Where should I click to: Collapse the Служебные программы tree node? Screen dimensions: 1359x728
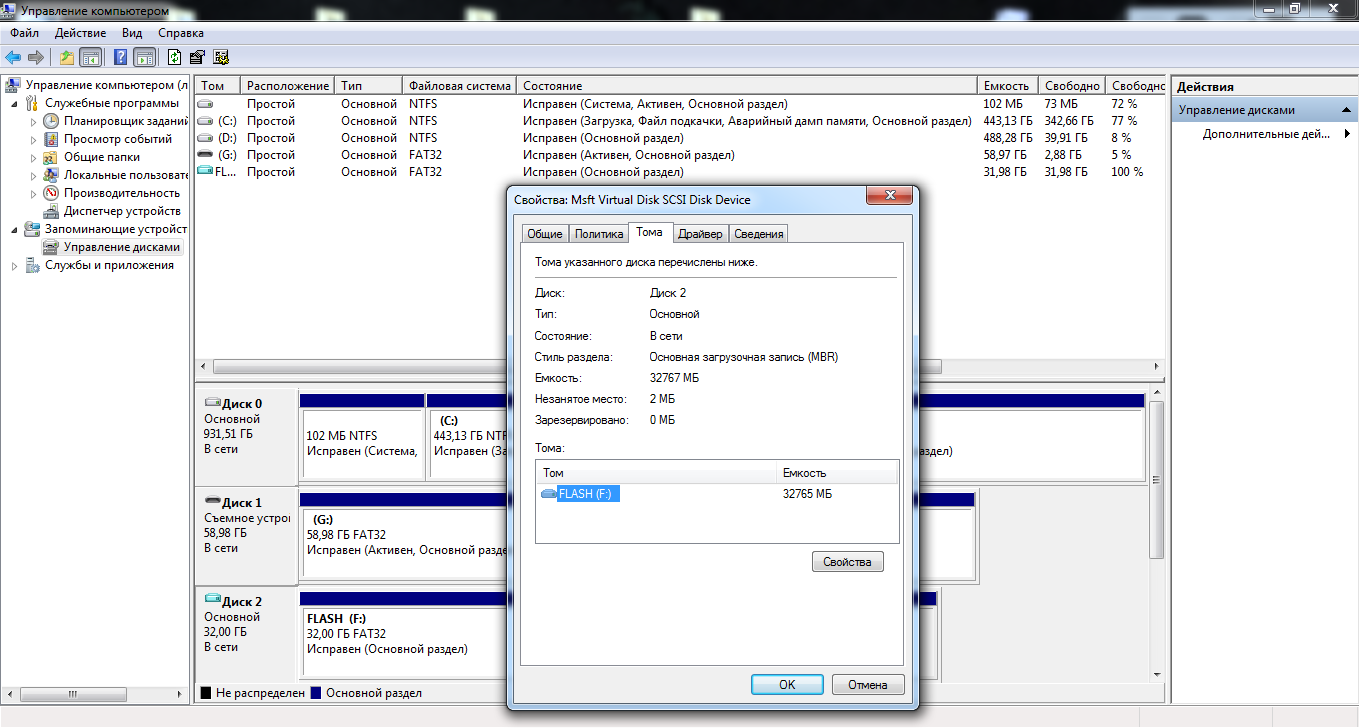pos(14,103)
